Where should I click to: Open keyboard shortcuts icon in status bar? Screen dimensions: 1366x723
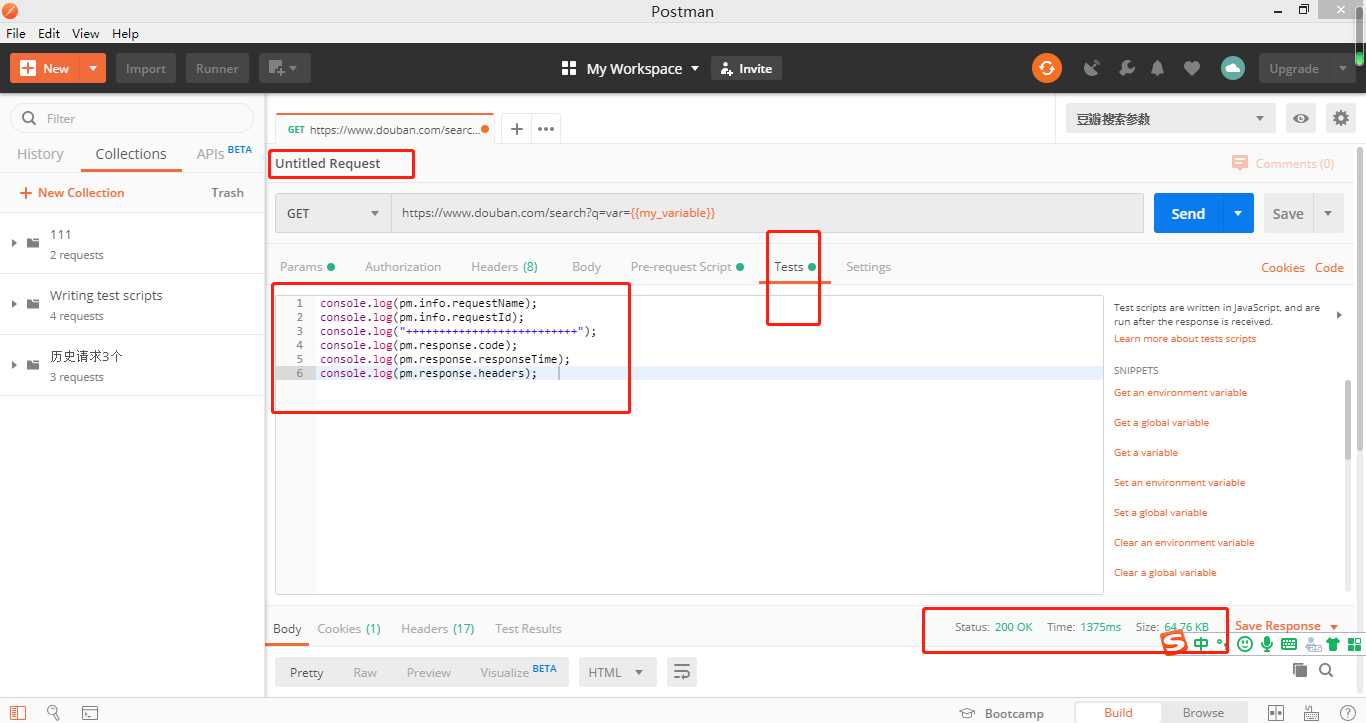[x=1312, y=713]
